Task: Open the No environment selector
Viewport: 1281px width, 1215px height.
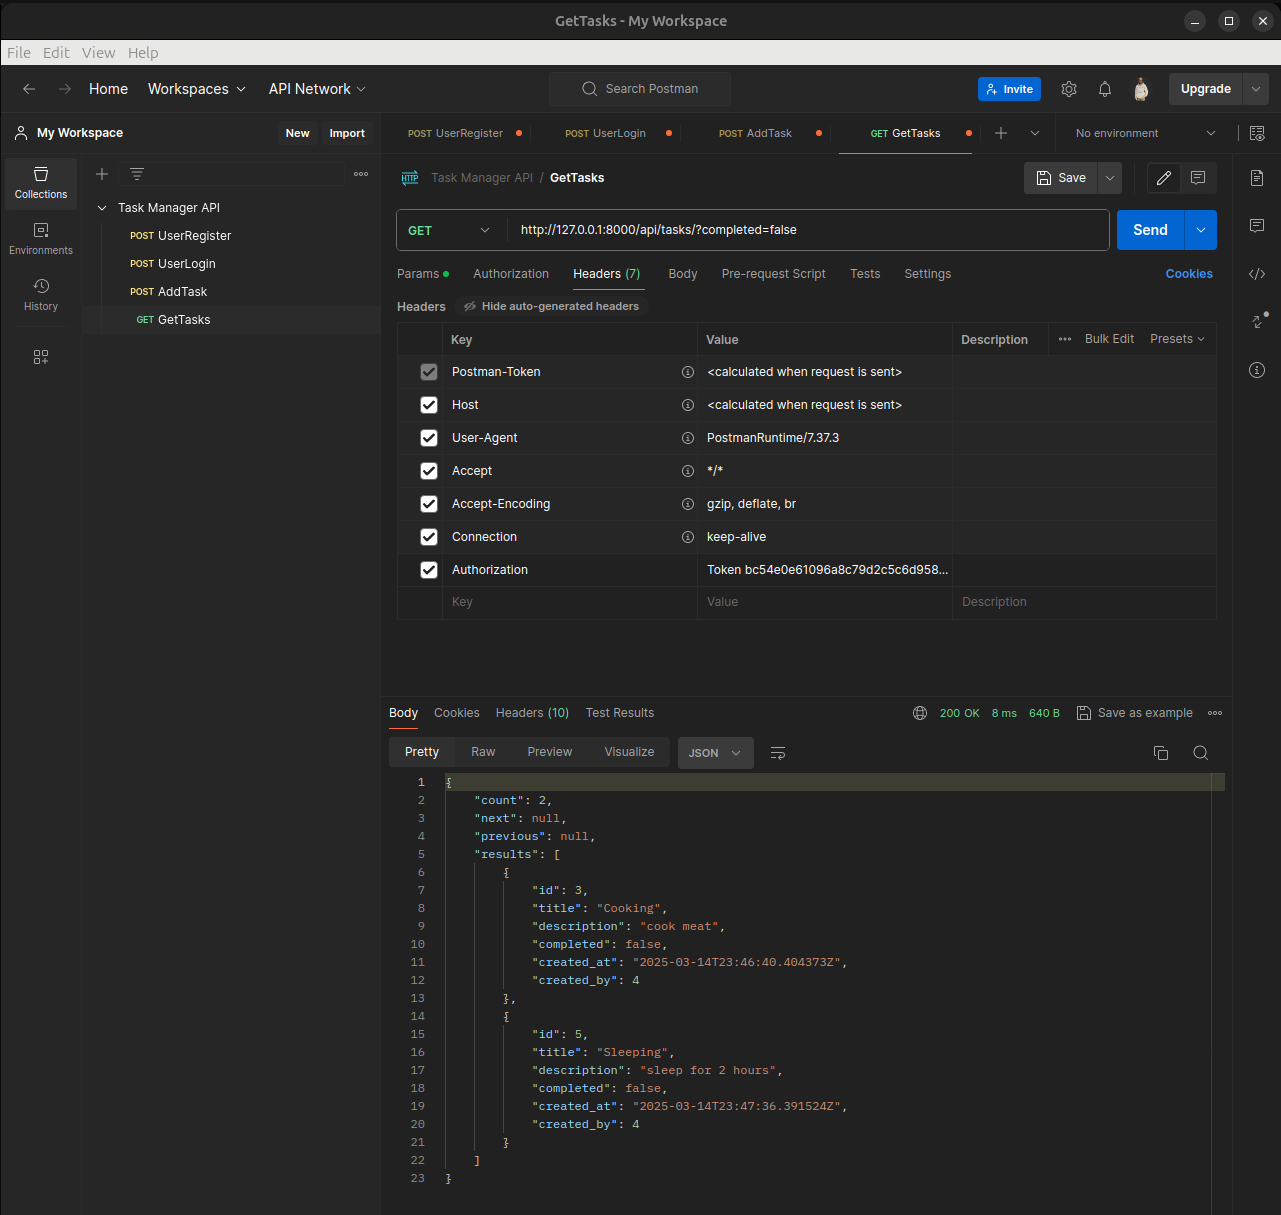Action: tap(1146, 133)
